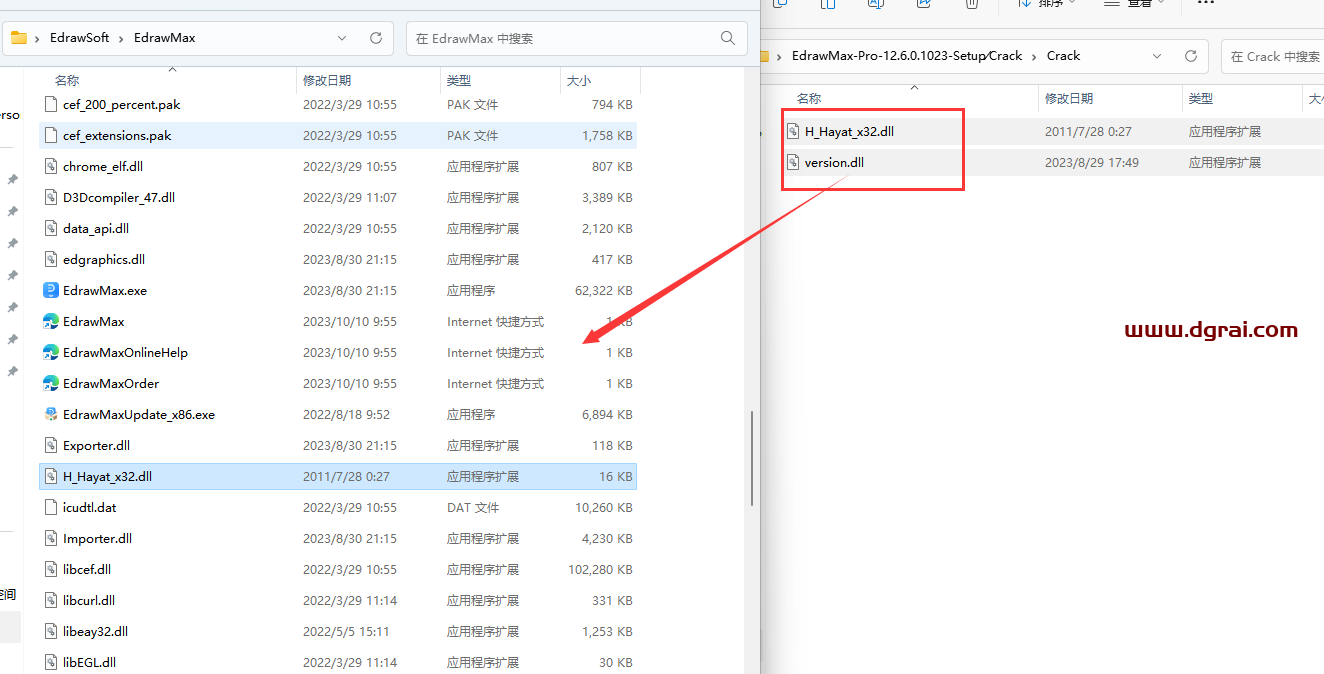Click the icudtl.dat file icon
This screenshot has width=1324, height=674.
(52, 508)
